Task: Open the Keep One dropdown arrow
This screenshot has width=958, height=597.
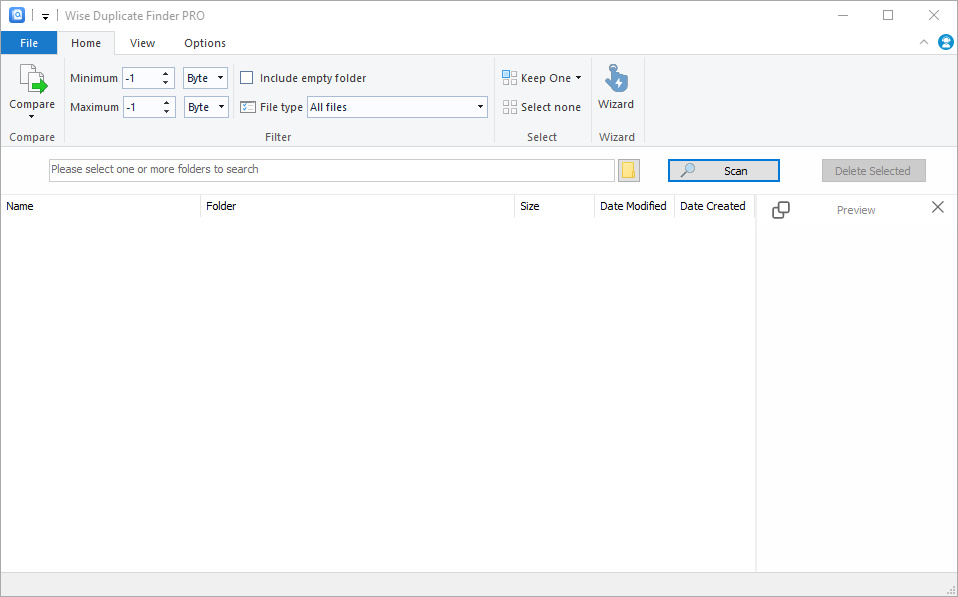Action: pyautogui.click(x=579, y=78)
